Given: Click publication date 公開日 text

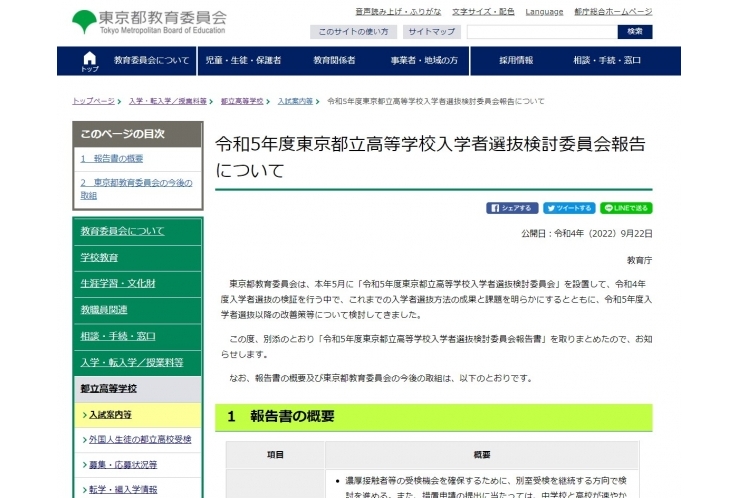Looking at the screenshot, I should coord(587,234).
